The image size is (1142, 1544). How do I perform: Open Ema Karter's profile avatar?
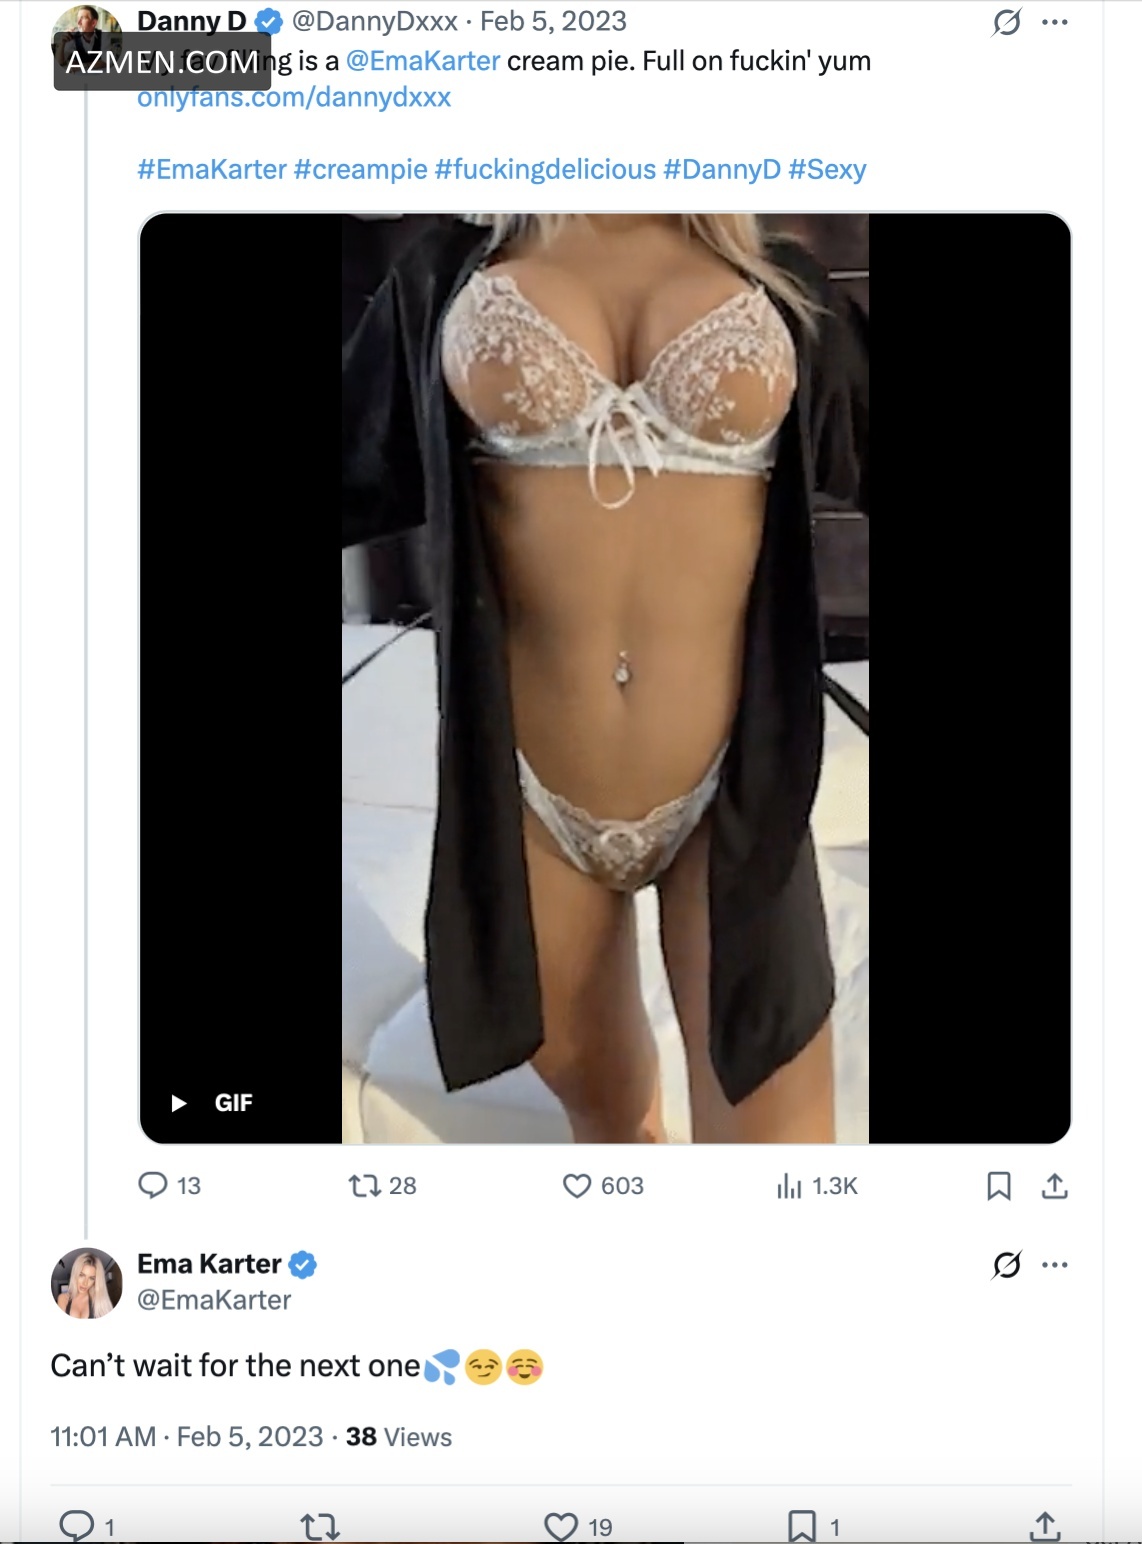pyautogui.click(x=87, y=1283)
